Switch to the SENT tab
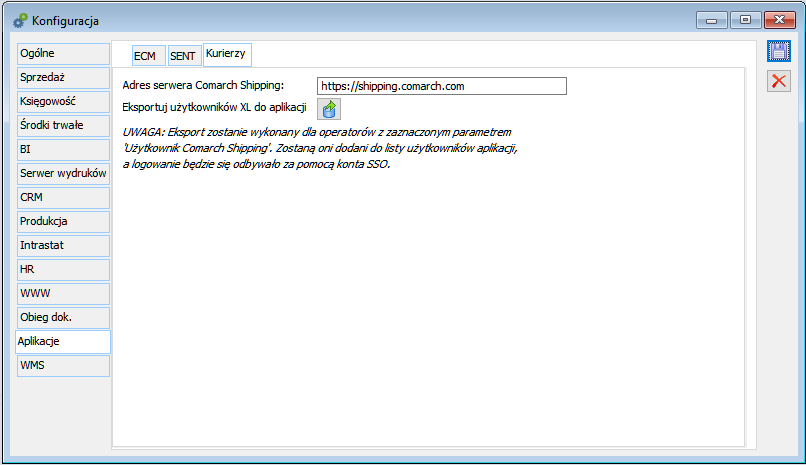Viewport: 806px width, 465px height. (185, 56)
